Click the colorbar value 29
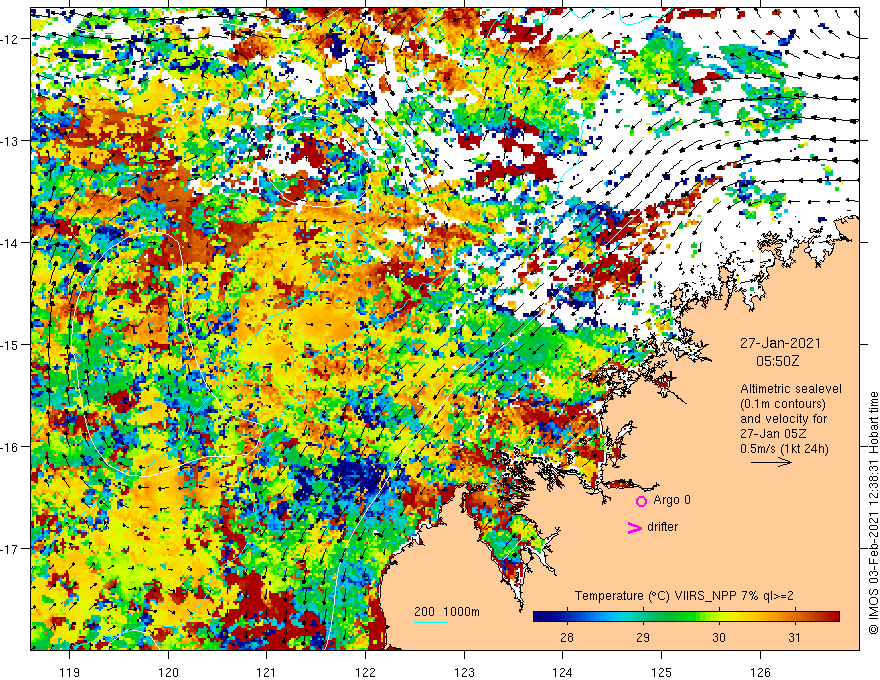880x680 pixels. (x=643, y=637)
